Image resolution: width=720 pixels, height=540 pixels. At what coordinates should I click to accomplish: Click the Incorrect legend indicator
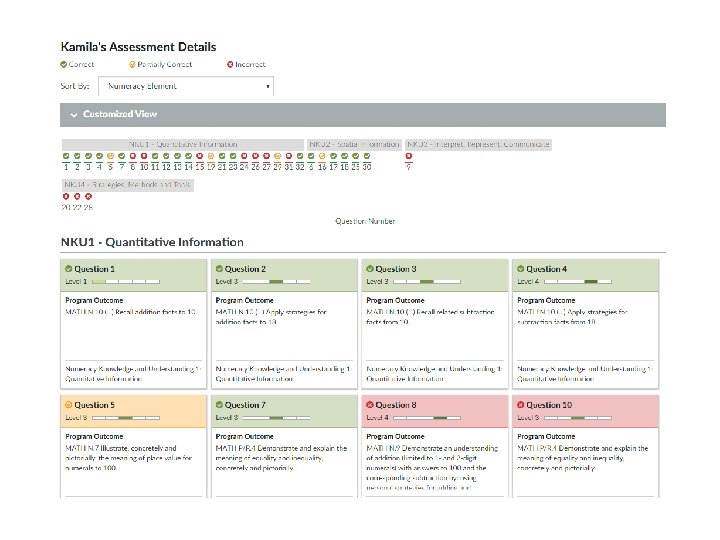coord(230,64)
